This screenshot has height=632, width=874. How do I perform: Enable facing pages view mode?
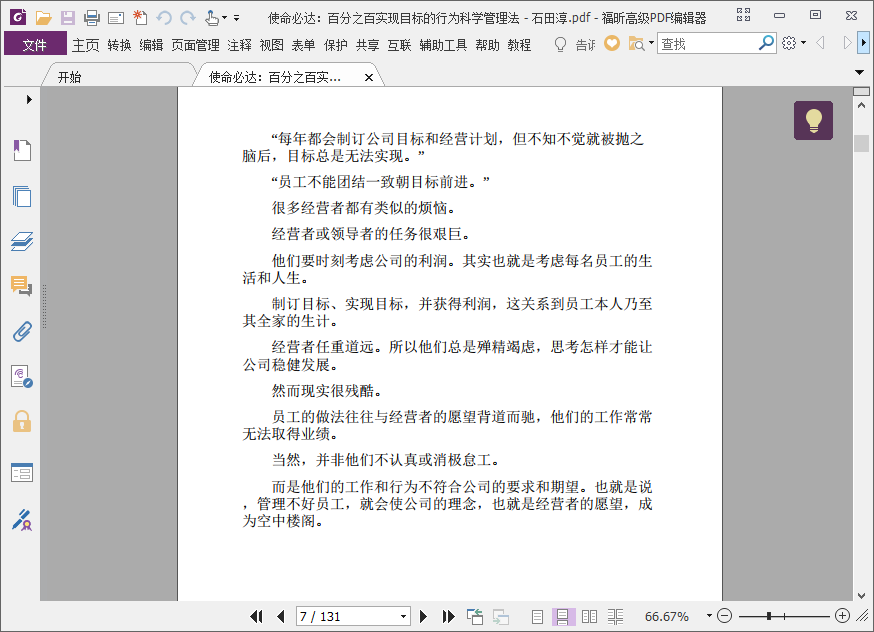(x=589, y=616)
